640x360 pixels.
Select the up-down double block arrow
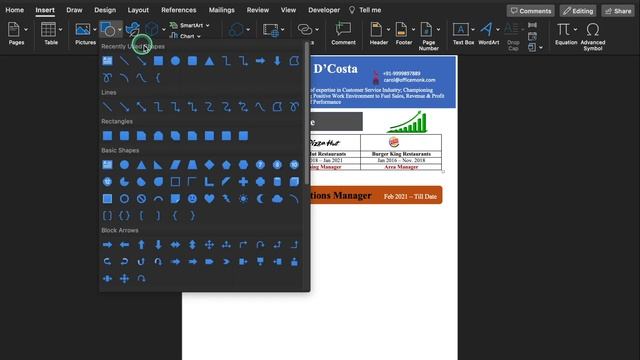[192, 244]
